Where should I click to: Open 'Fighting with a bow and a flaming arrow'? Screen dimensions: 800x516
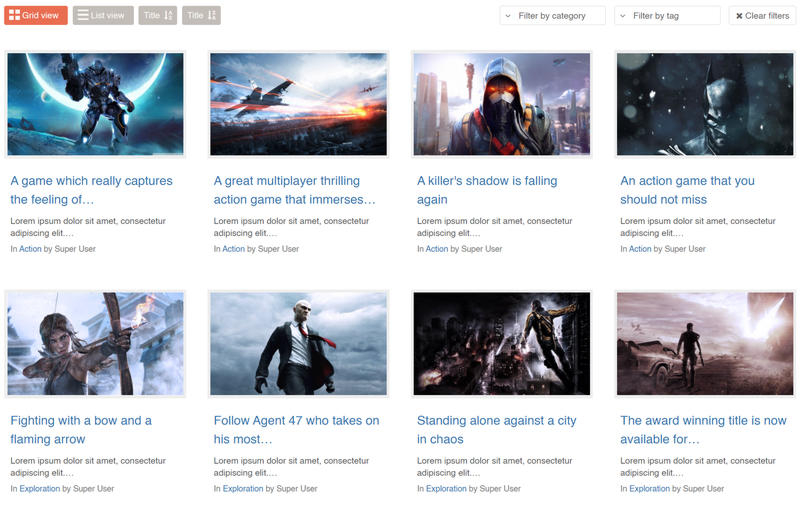81,430
